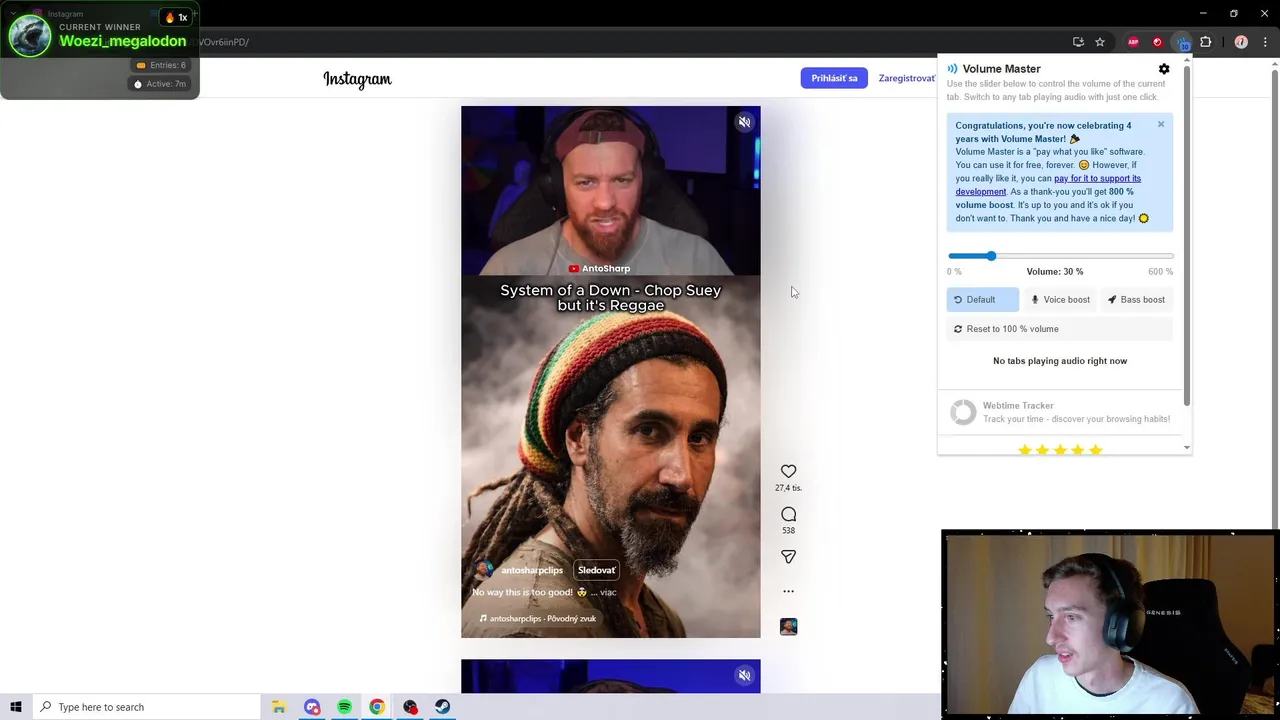Open the Webtime Tracker promo

1060,412
